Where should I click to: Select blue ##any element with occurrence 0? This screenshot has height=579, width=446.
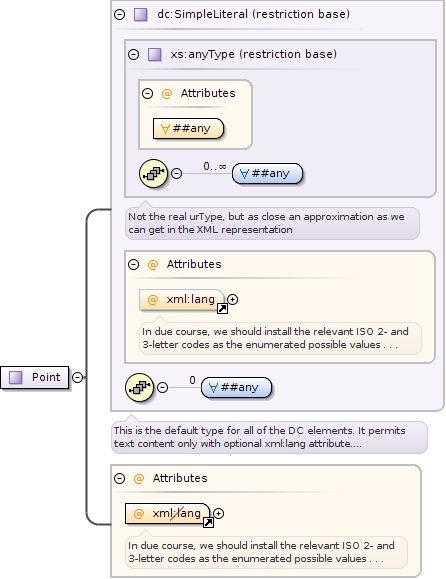(236, 387)
